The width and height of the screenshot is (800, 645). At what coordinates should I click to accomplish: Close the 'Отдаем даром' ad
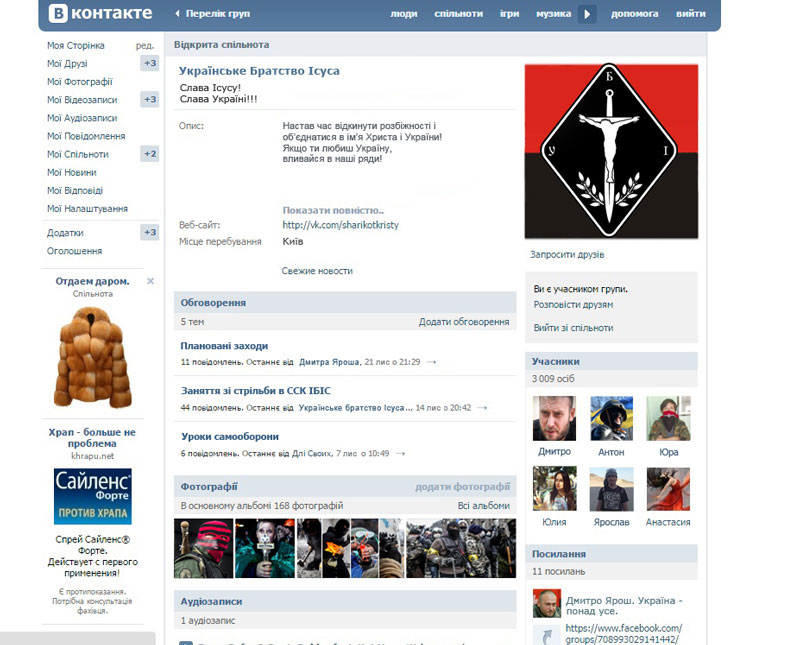(x=151, y=281)
